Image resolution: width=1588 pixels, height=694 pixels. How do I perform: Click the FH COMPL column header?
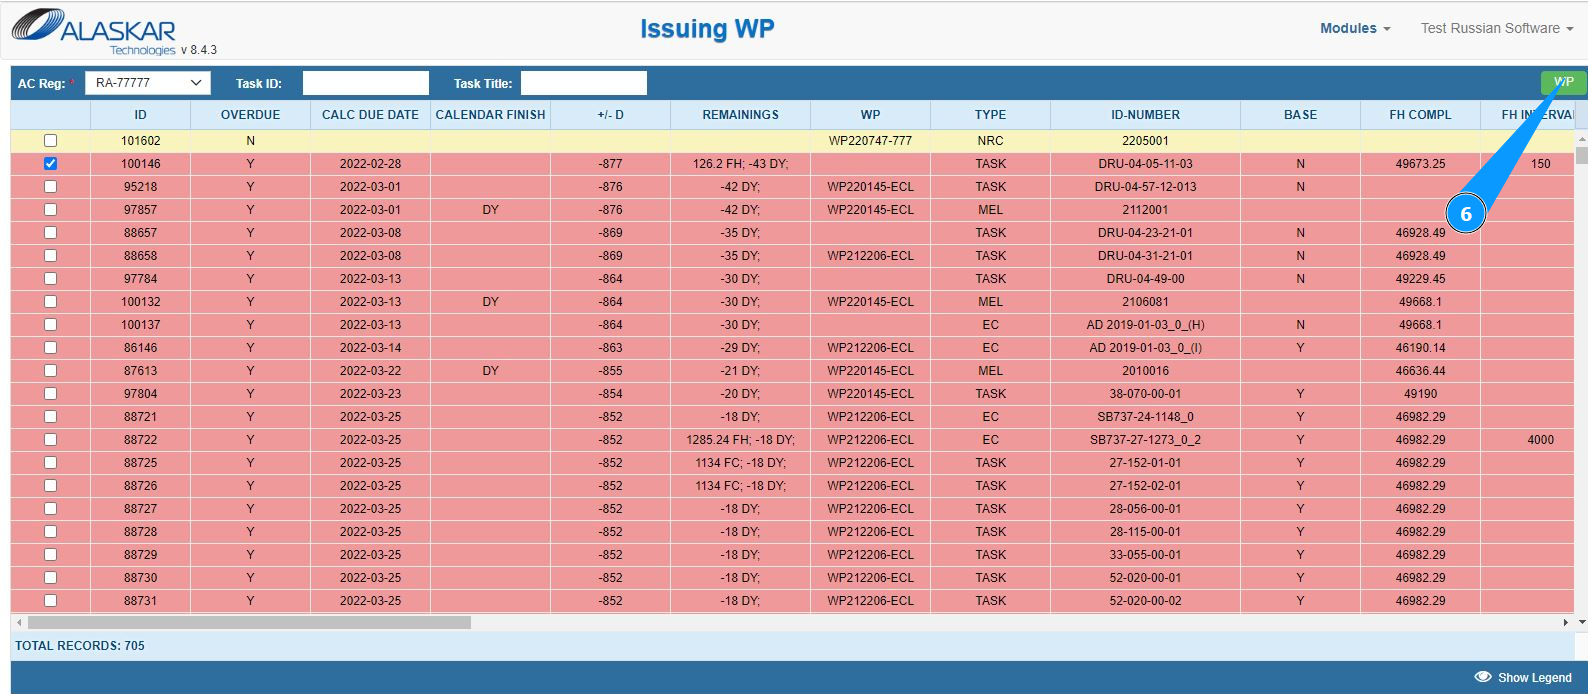(1421, 115)
